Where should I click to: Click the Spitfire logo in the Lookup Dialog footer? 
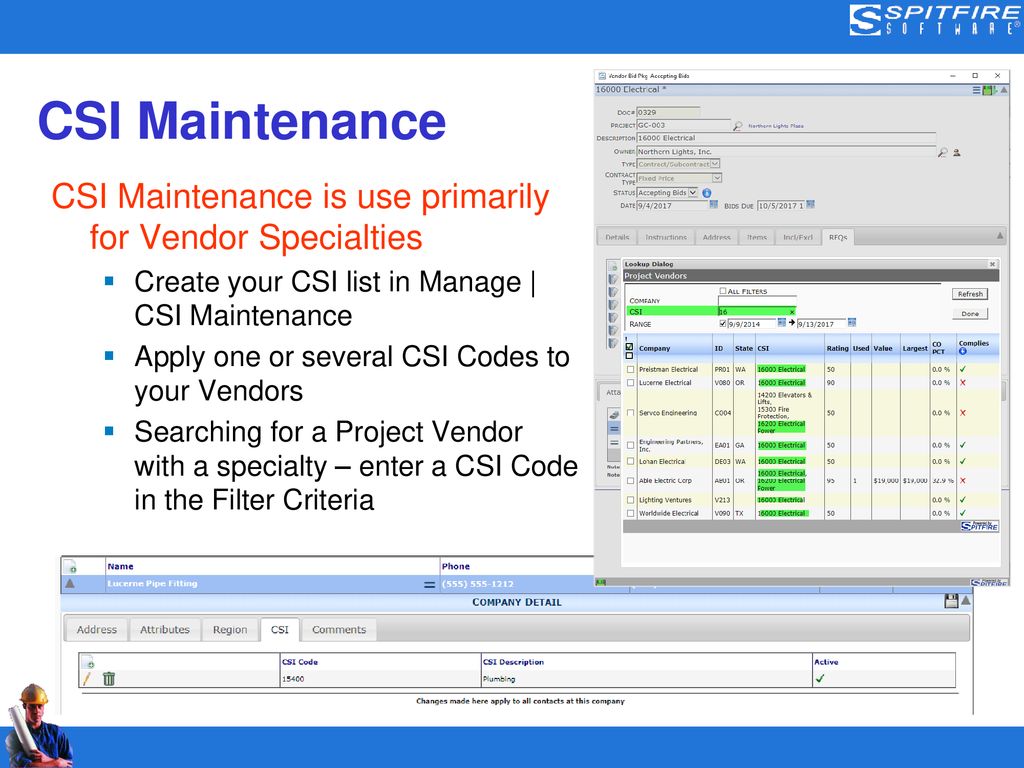pos(980,526)
